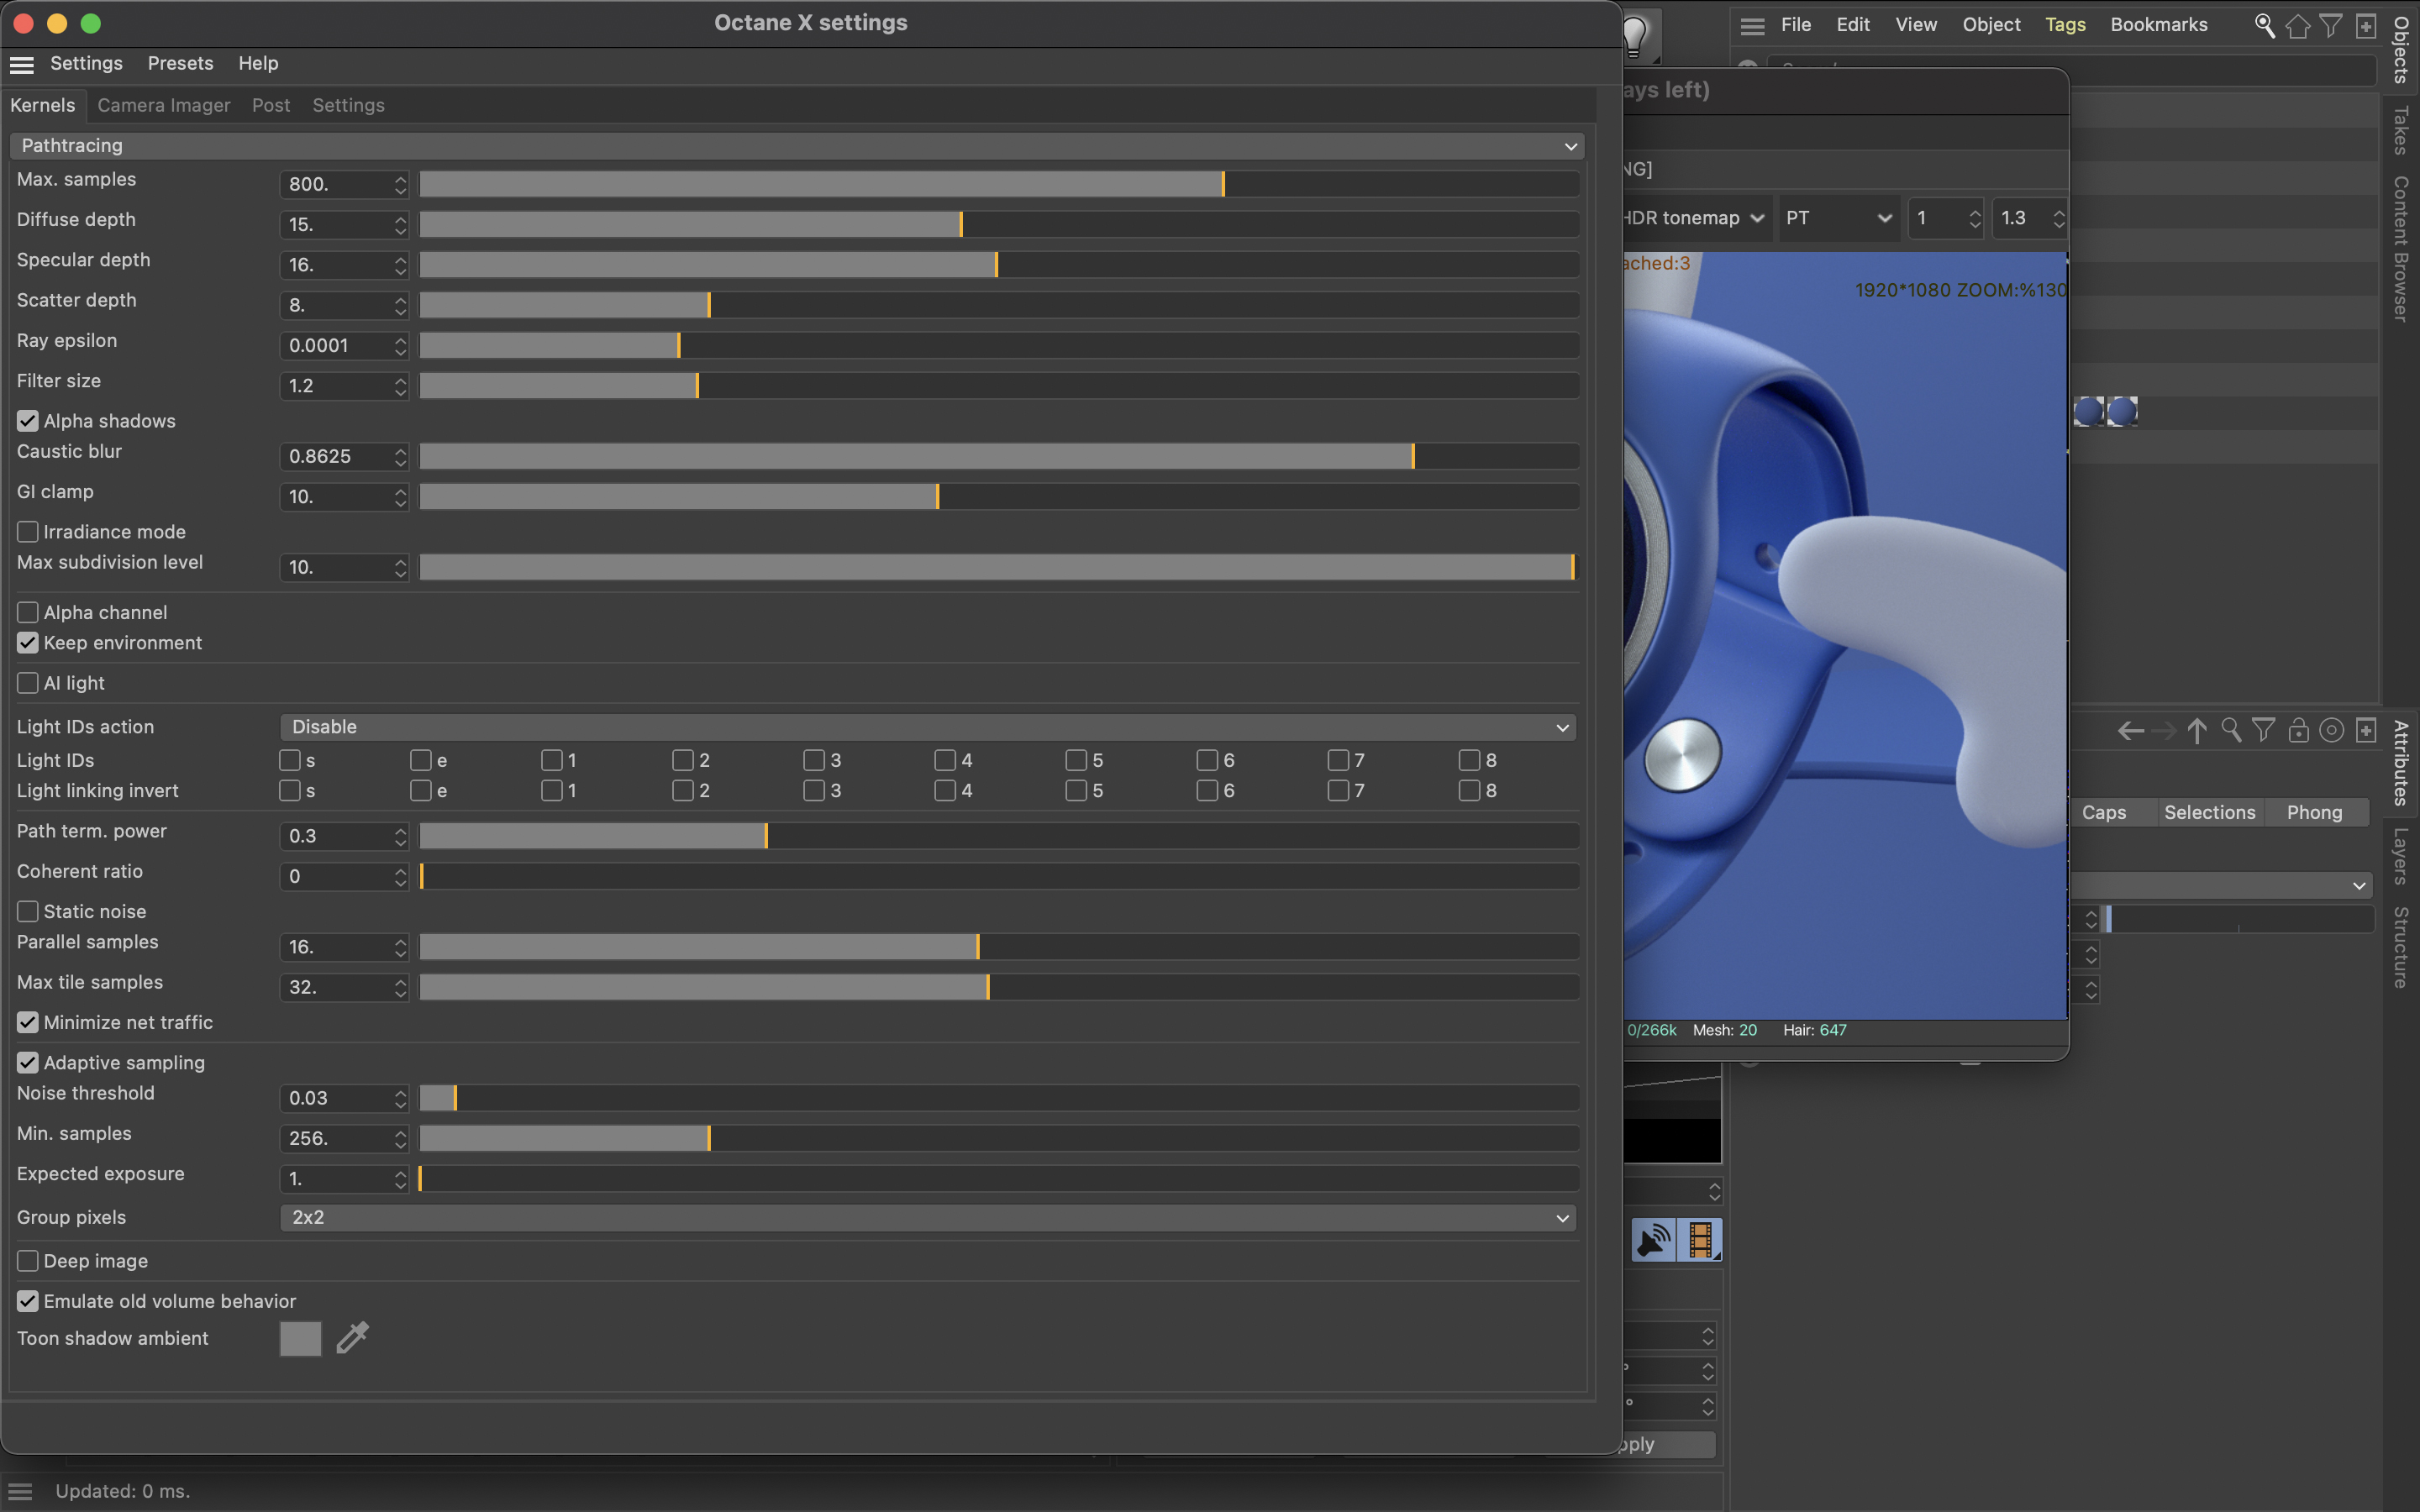Enable Static noise checkbox
Screen dimensions: 2420x1512
click(28, 912)
